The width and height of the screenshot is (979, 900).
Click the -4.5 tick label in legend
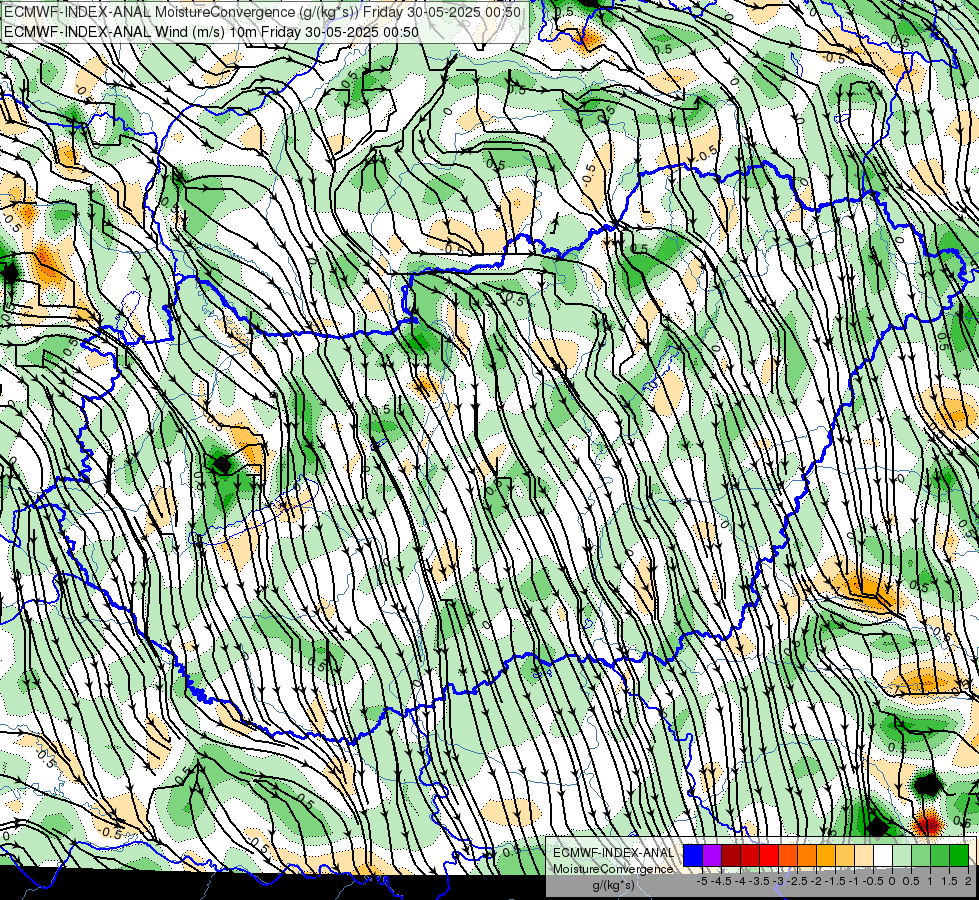[x=721, y=881]
